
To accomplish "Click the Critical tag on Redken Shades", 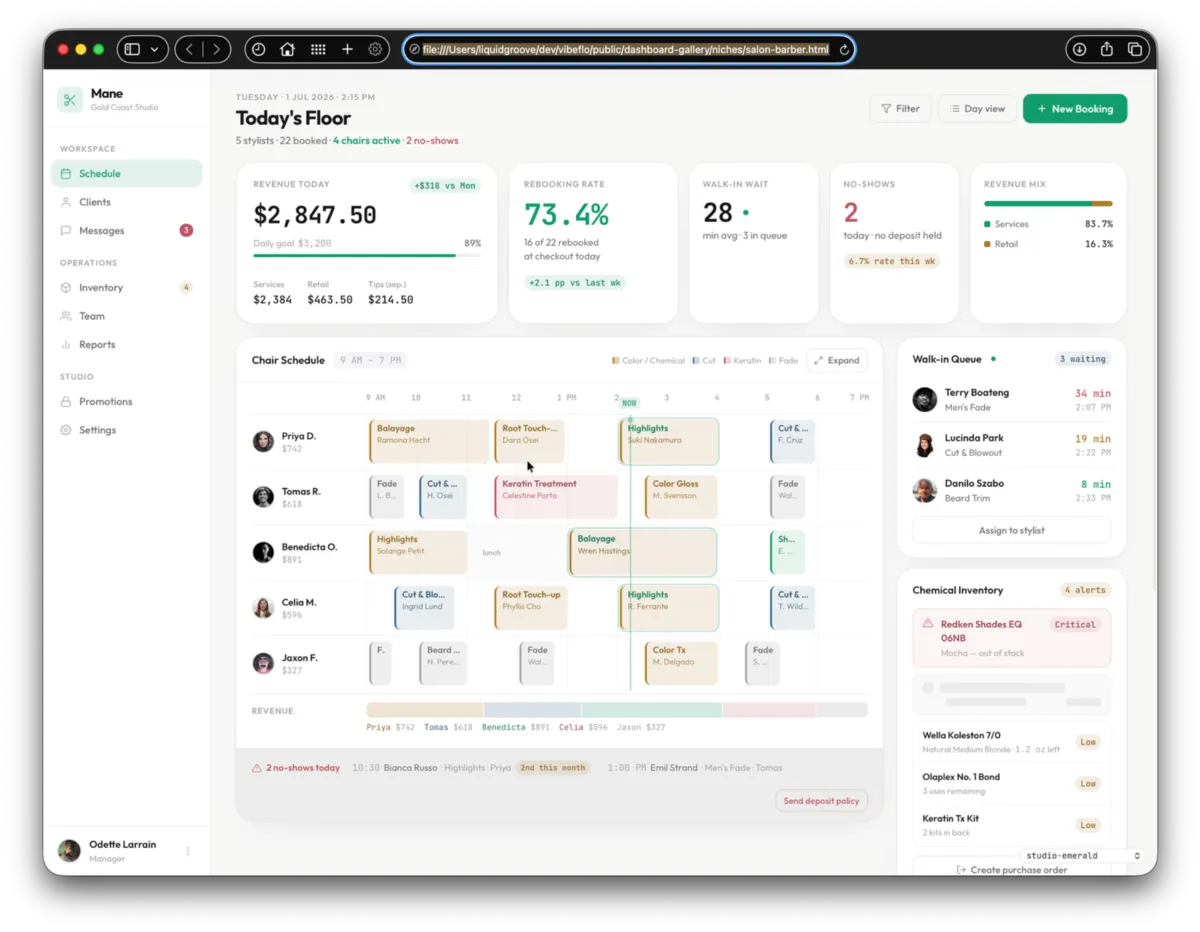I will (1075, 625).
